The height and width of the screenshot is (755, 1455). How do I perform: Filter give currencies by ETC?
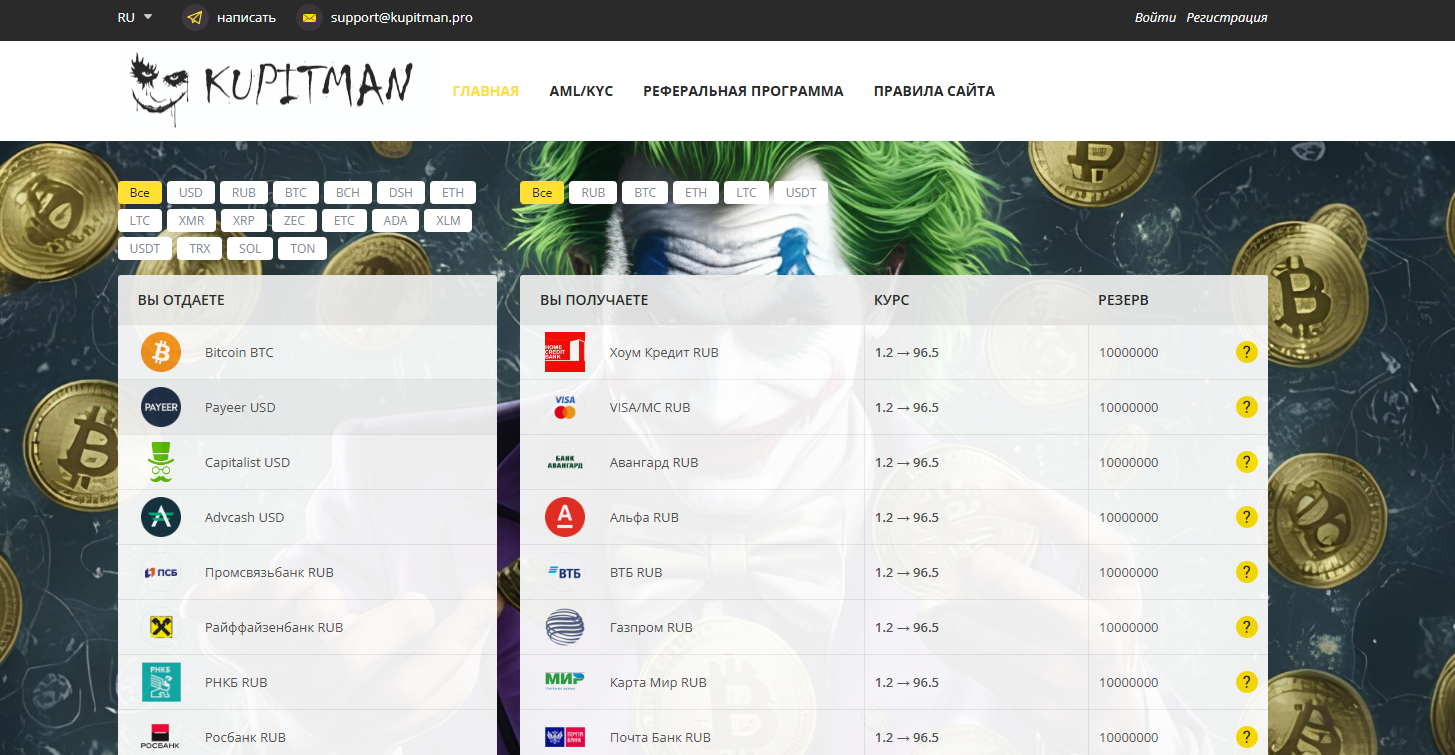pyautogui.click(x=344, y=220)
